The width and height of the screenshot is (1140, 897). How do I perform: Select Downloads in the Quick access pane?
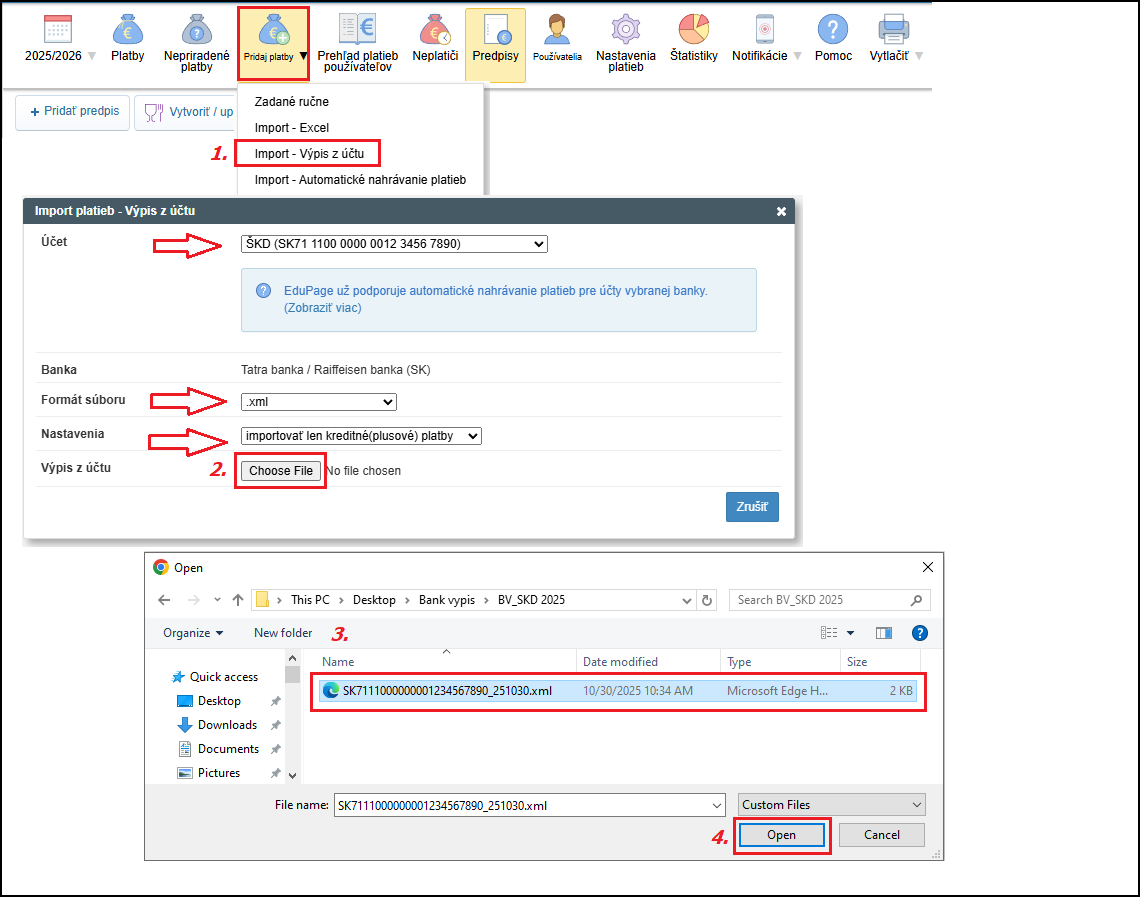coord(227,725)
